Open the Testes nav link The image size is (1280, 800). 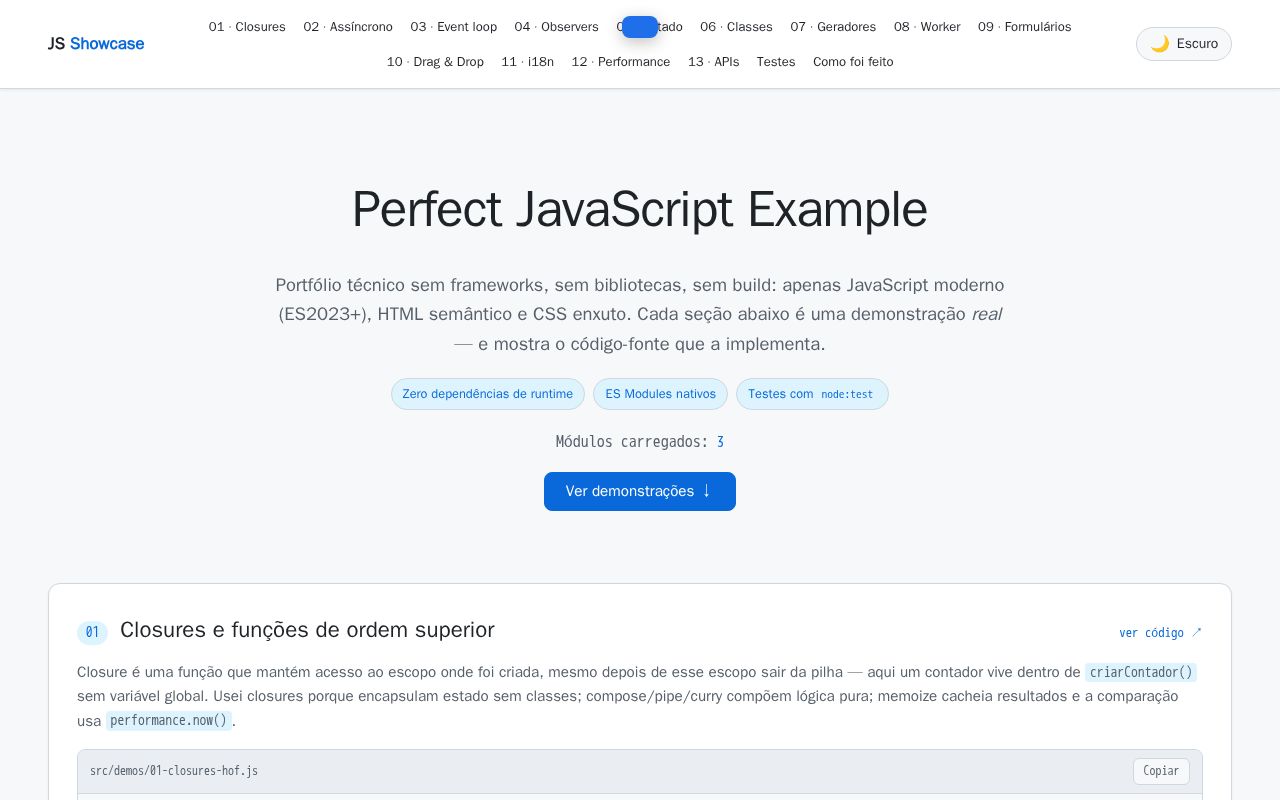coord(776,62)
